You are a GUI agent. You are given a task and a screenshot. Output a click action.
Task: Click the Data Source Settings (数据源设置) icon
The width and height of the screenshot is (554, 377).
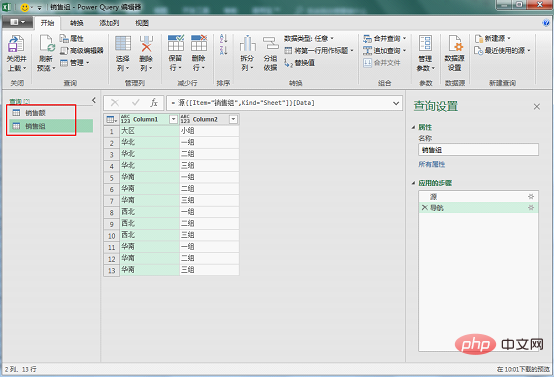click(x=455, y=43)
